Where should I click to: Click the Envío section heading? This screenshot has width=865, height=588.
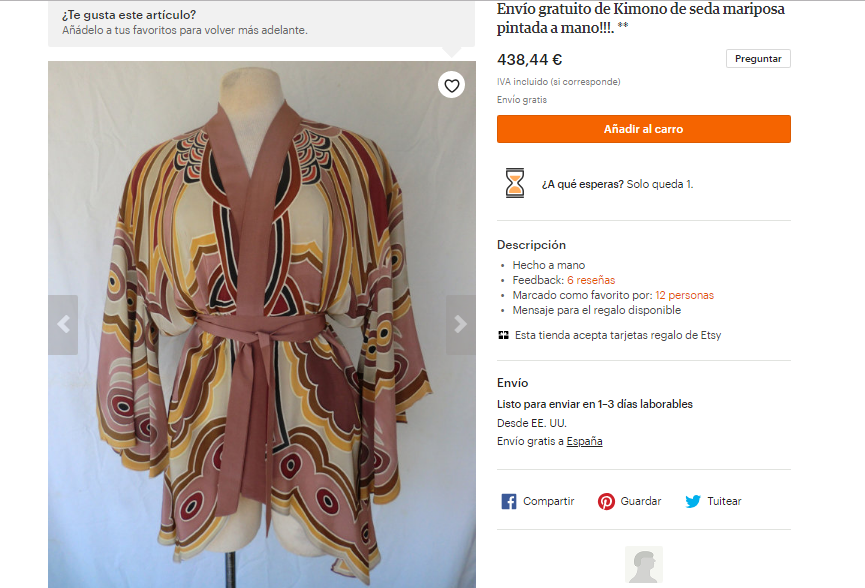click(512, 383)
